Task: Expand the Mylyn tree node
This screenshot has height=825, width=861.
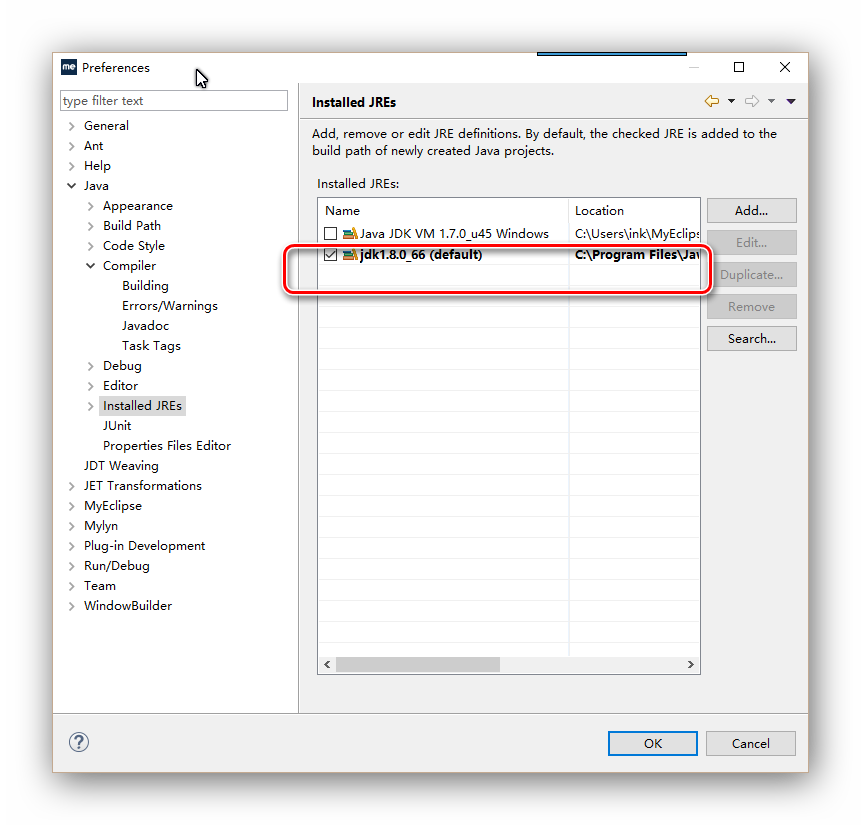Action: coord(71,526)
